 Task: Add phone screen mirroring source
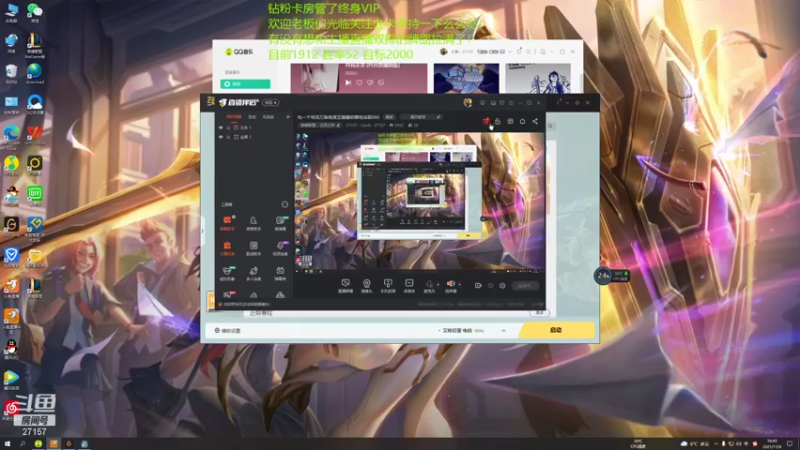[x=388, y=285]
